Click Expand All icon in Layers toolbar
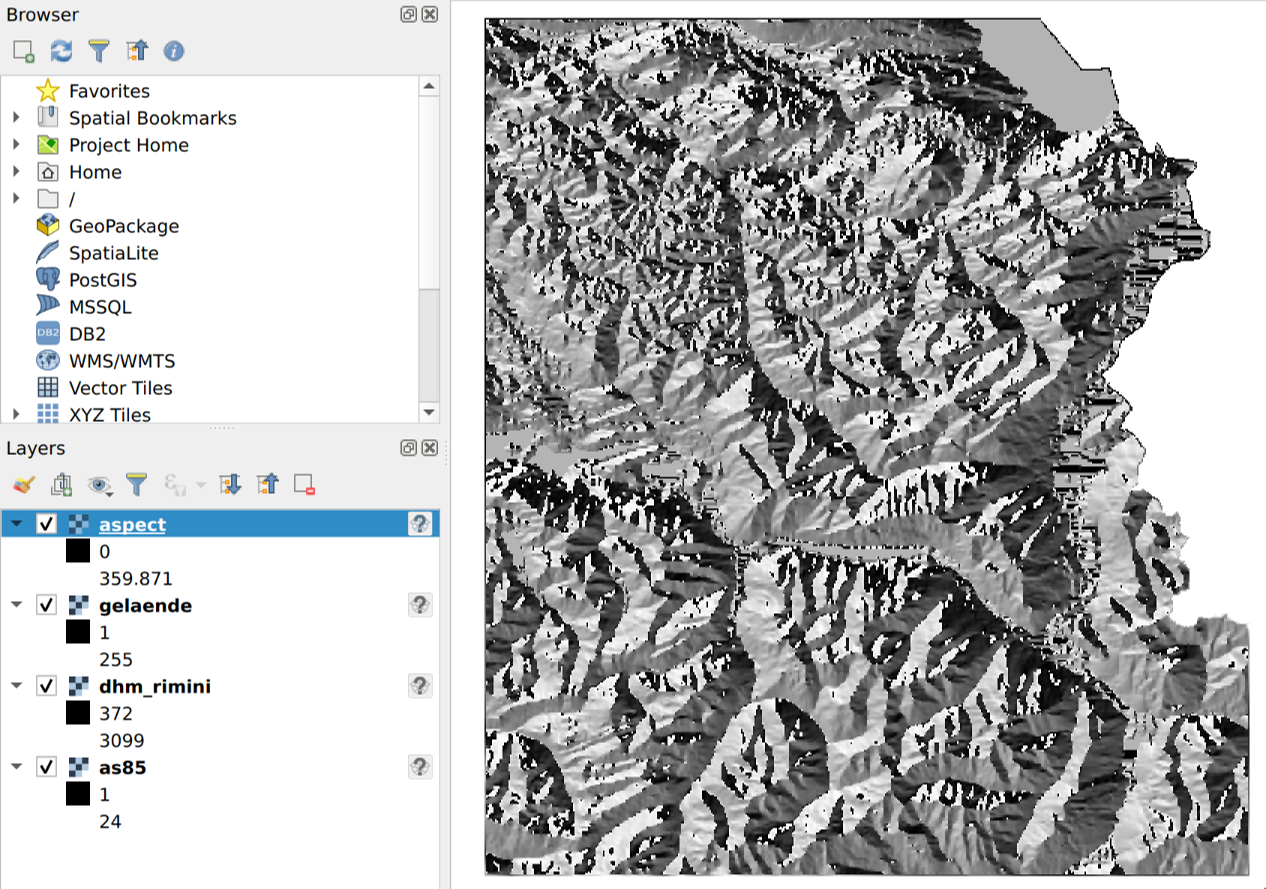The height and width of the screenshot is (889, 1266). pos(230,485)
